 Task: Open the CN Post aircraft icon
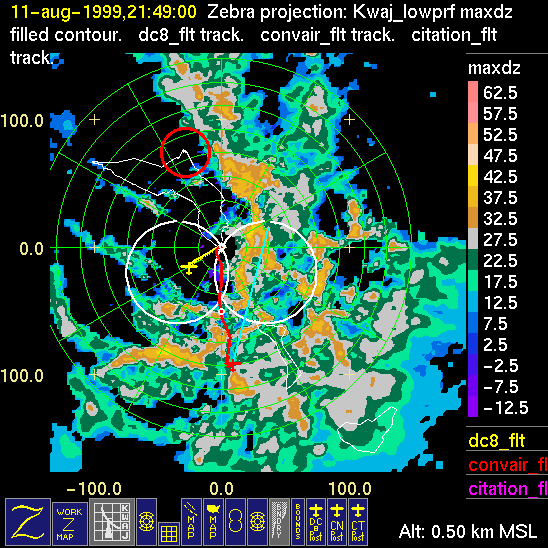click(337, 521)
